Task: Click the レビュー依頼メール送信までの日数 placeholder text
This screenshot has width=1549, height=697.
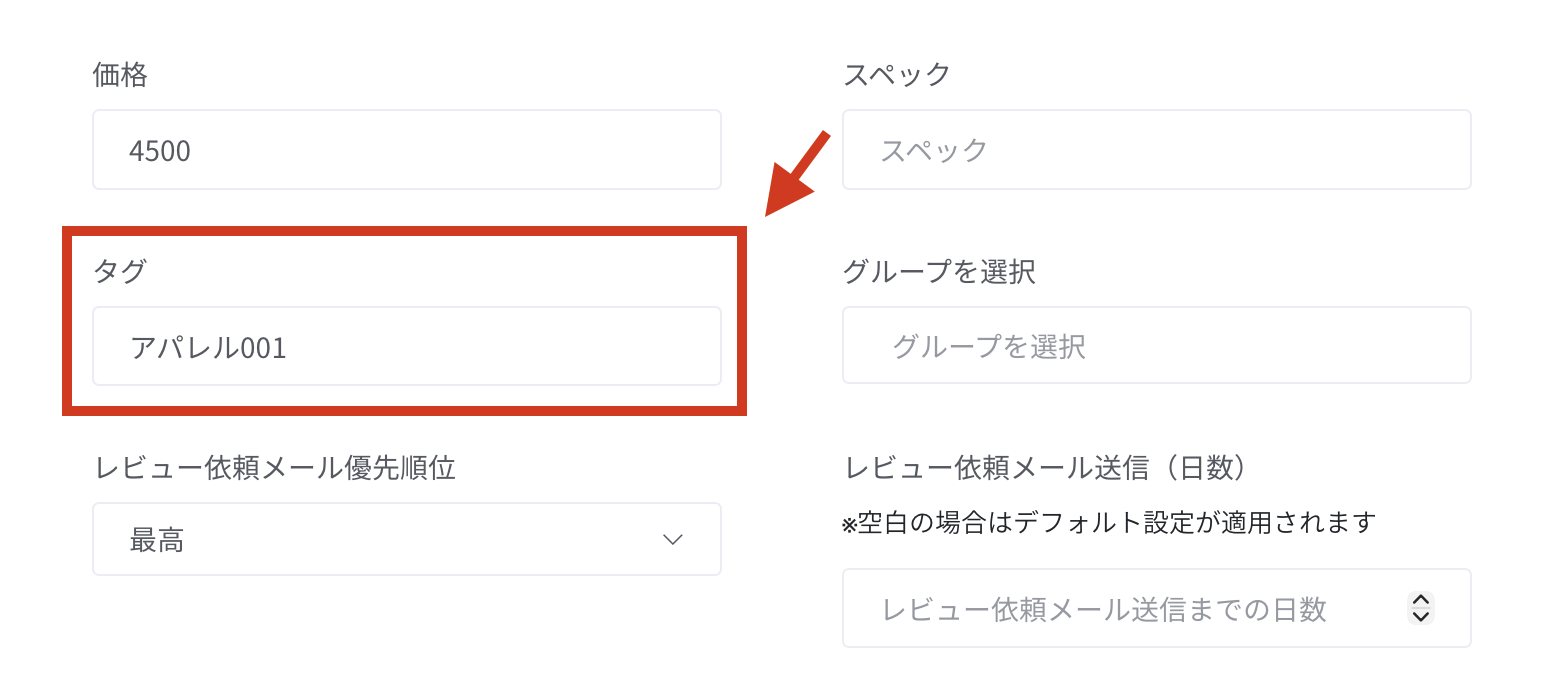Action: pos(1104,609)
